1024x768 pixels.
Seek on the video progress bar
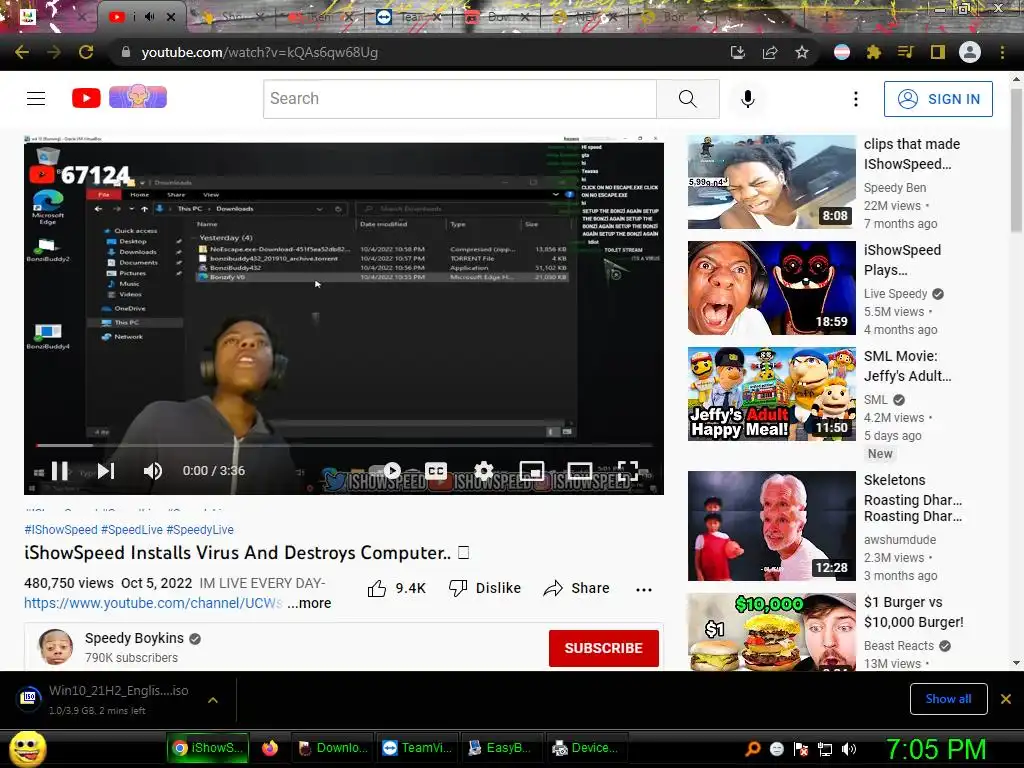344,445
